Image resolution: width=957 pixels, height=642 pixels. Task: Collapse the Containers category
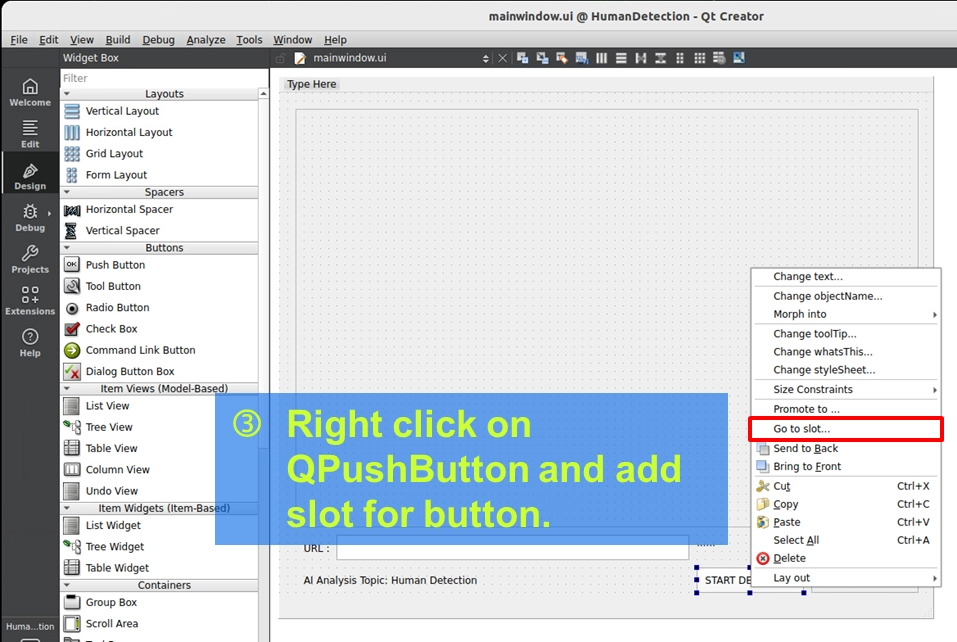click(x=67, y=585)
